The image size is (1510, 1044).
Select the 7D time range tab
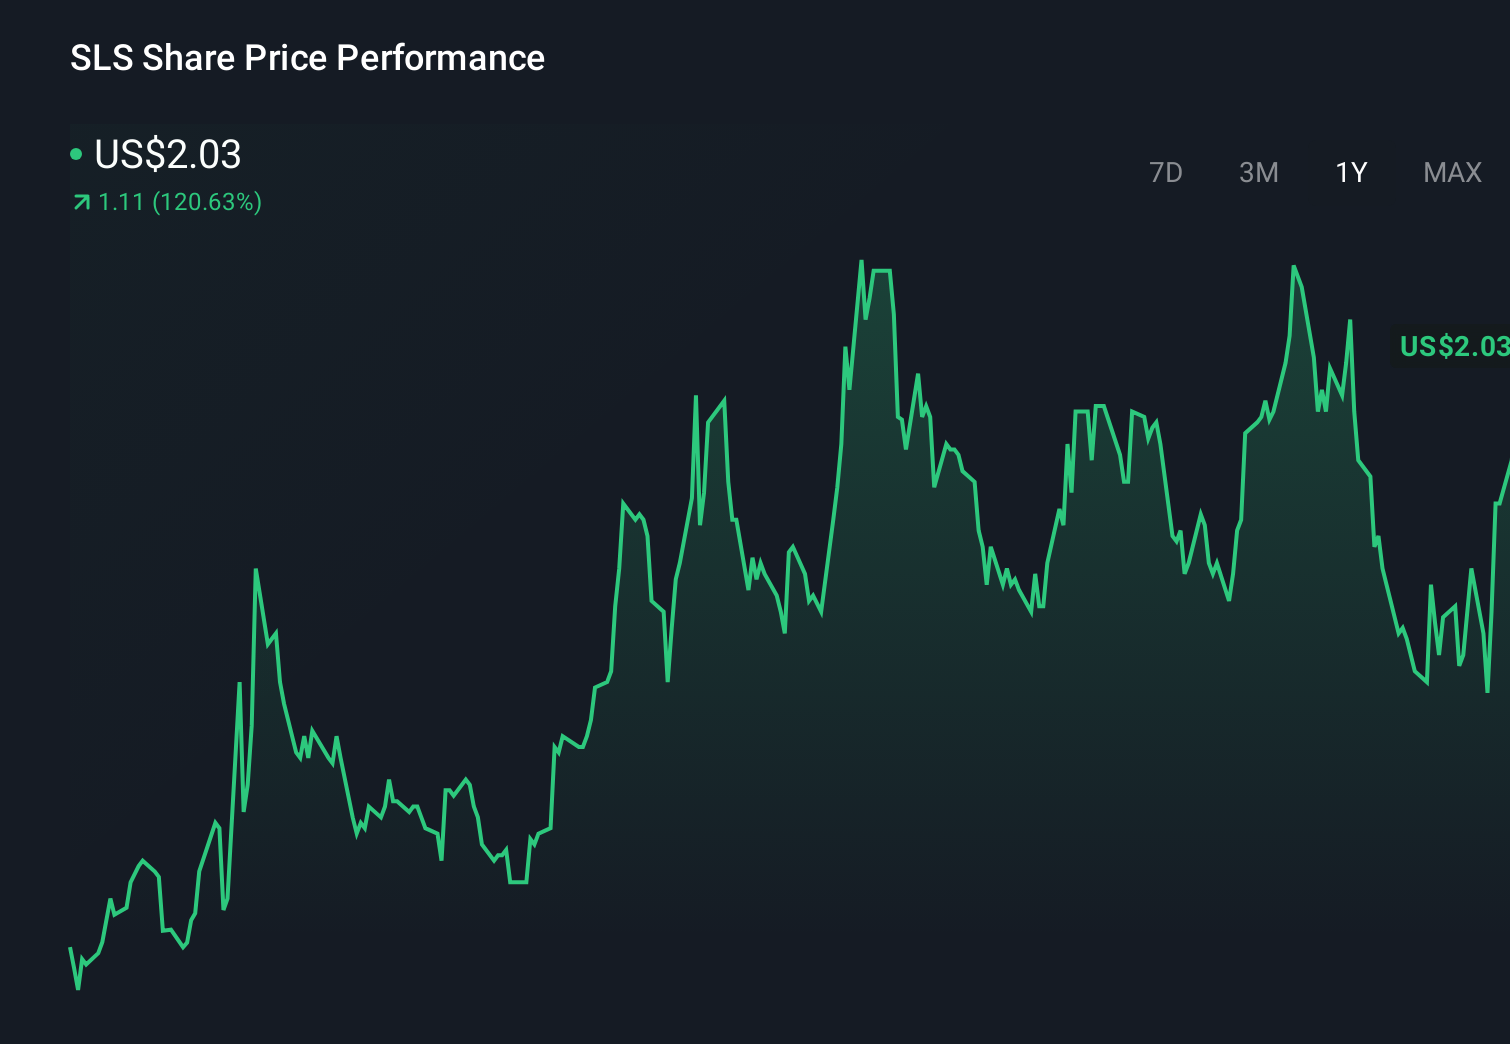tap(1167, 172)
